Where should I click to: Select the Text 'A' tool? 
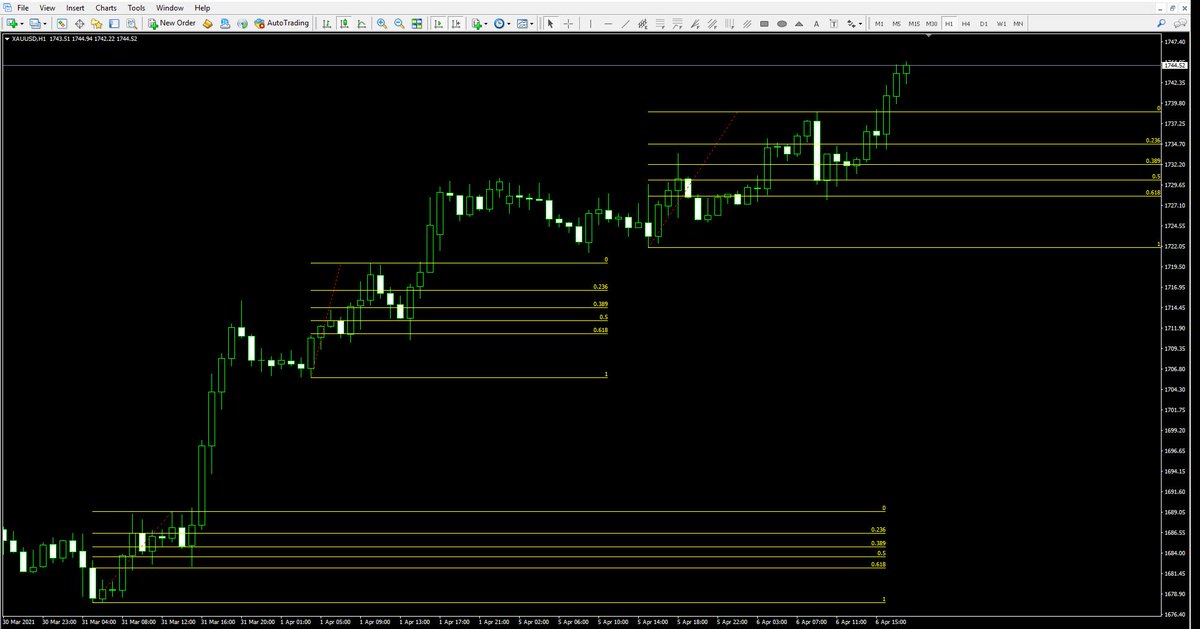click(x=816, y=23)
